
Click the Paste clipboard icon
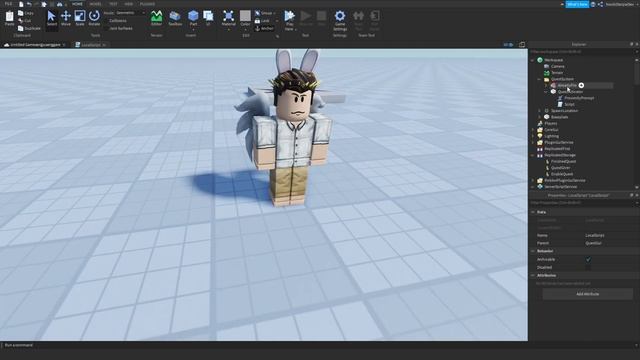click(9, 17)
